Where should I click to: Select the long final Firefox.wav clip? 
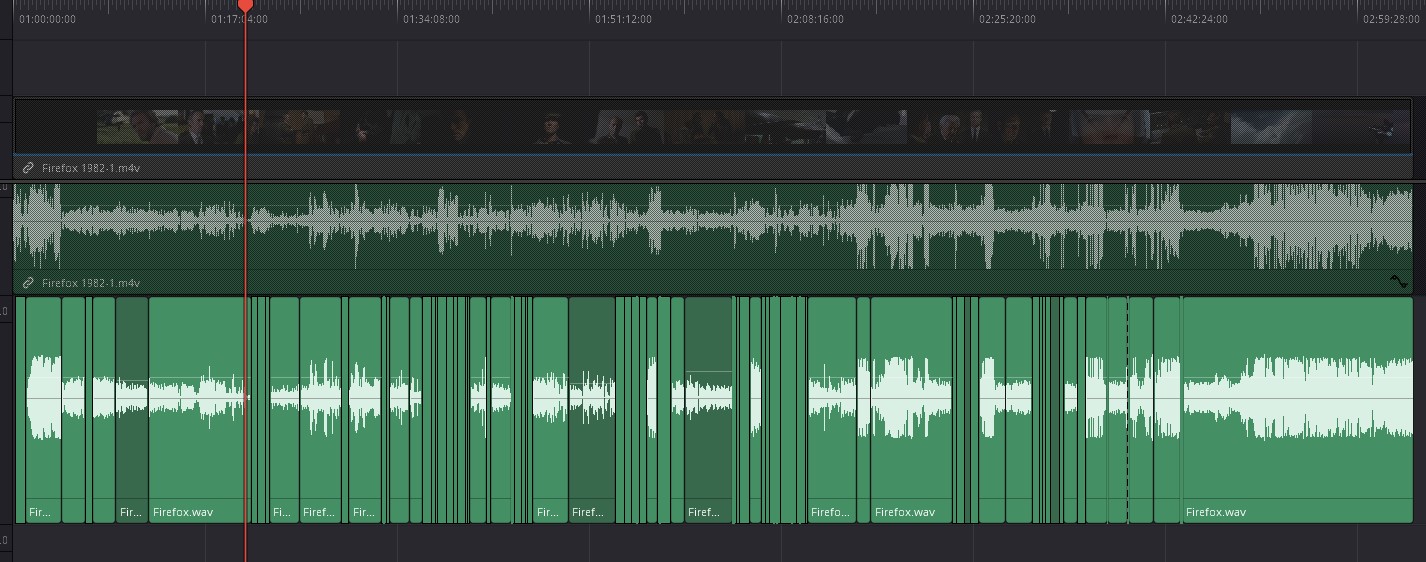1297,410
